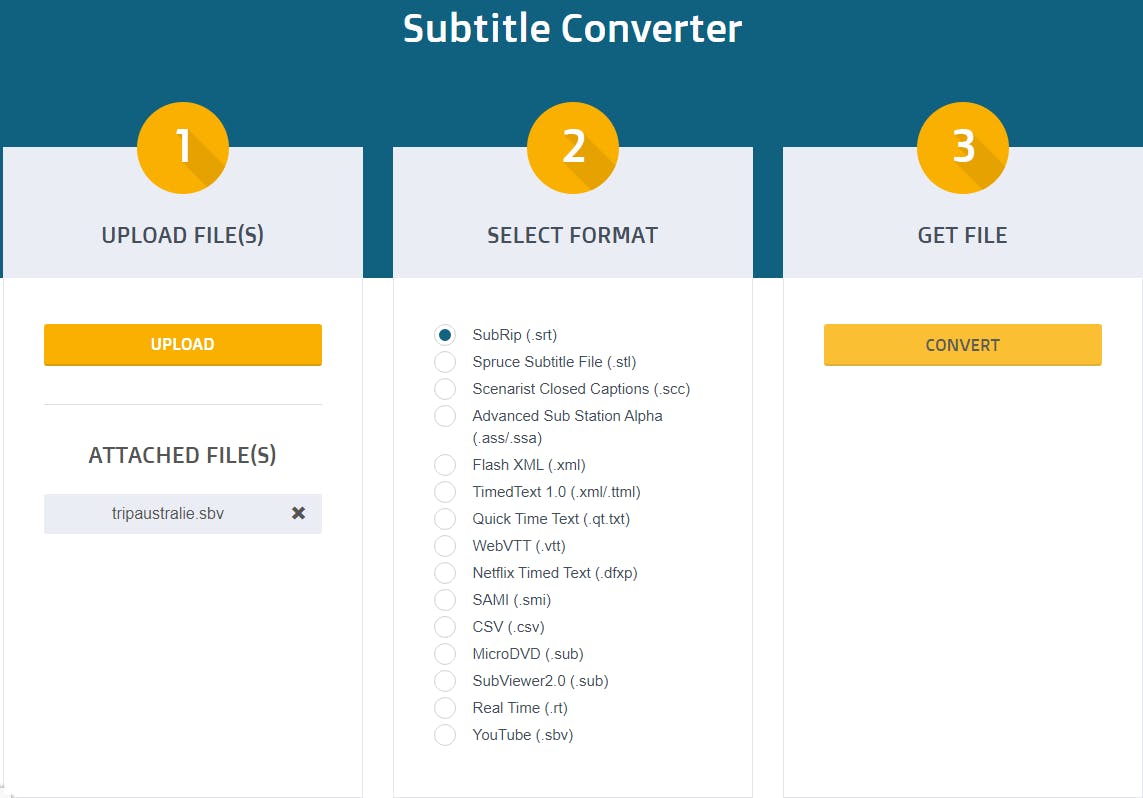Pick the MicroDVD (.sub) format
Image resolution: width=1143 pixels, height=798 pixels.
(x=445, y=654)
